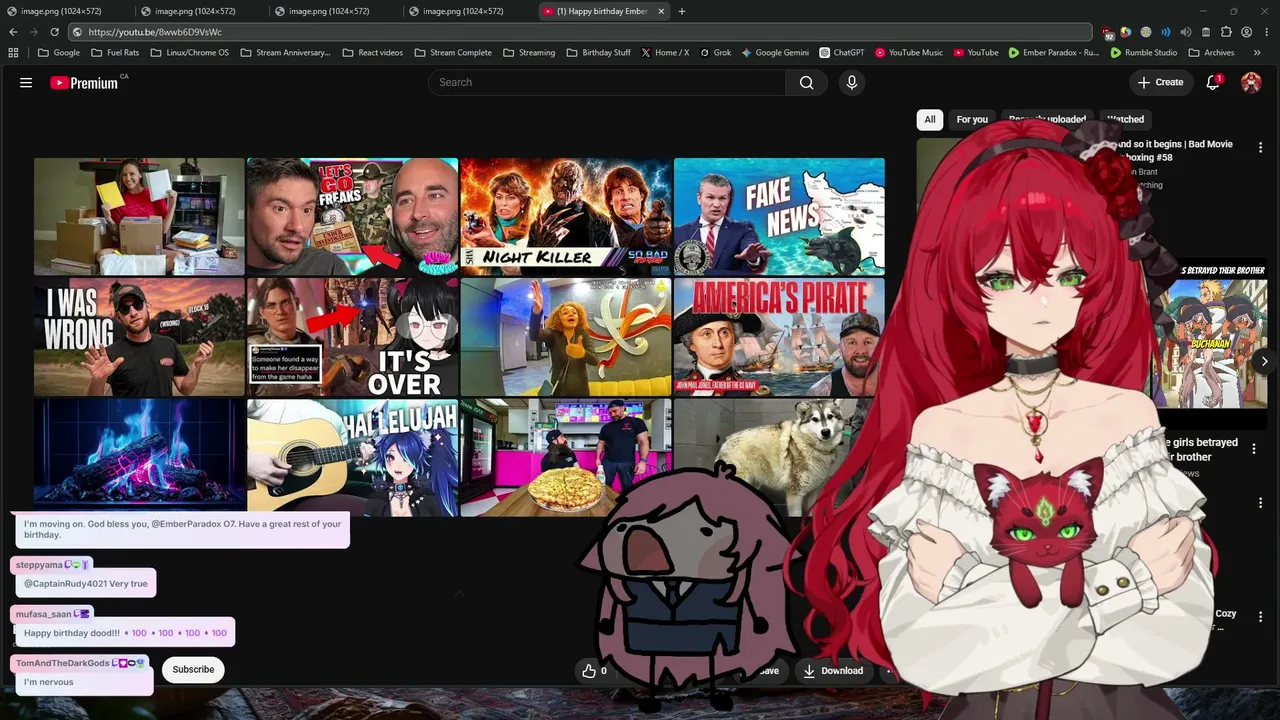This screenshot has width=1280, height=720.
Task: Open the Grok bookmark
Action: click(716, 53)
